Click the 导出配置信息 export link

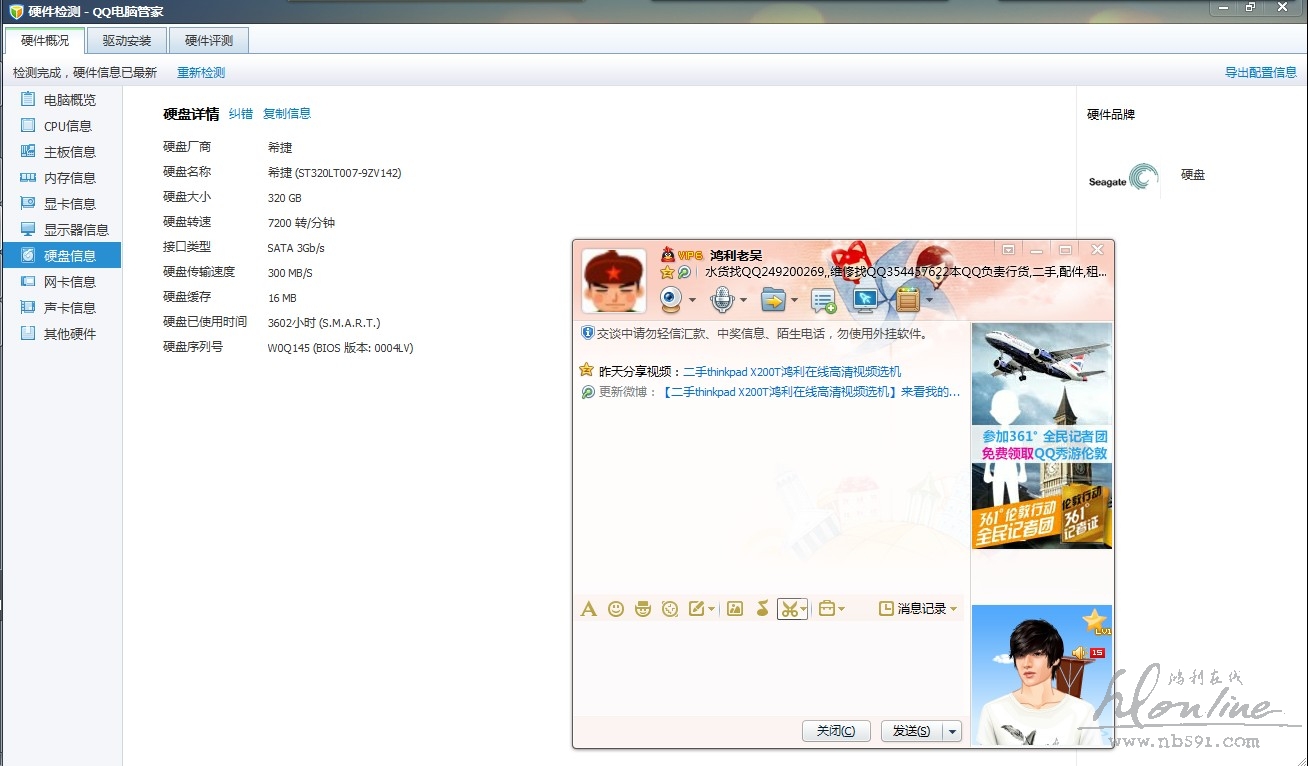point(1261,73)
